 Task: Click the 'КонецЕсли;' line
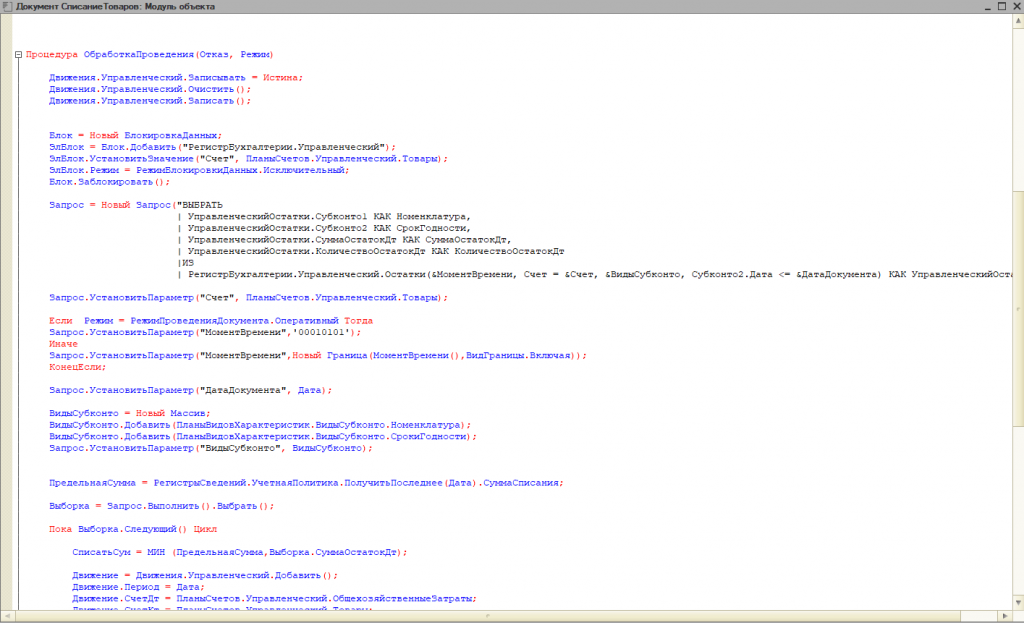[78, 368]
